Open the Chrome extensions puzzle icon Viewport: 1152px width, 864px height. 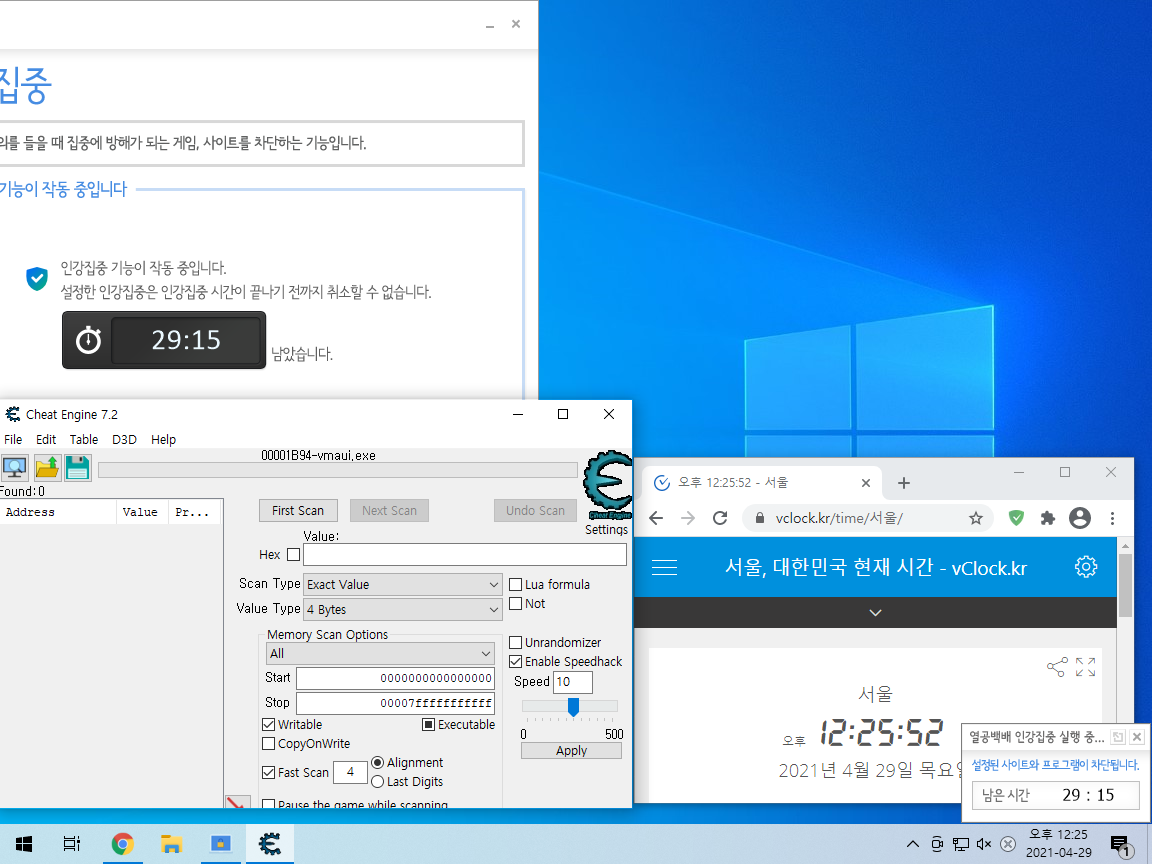pos(1048,518)
